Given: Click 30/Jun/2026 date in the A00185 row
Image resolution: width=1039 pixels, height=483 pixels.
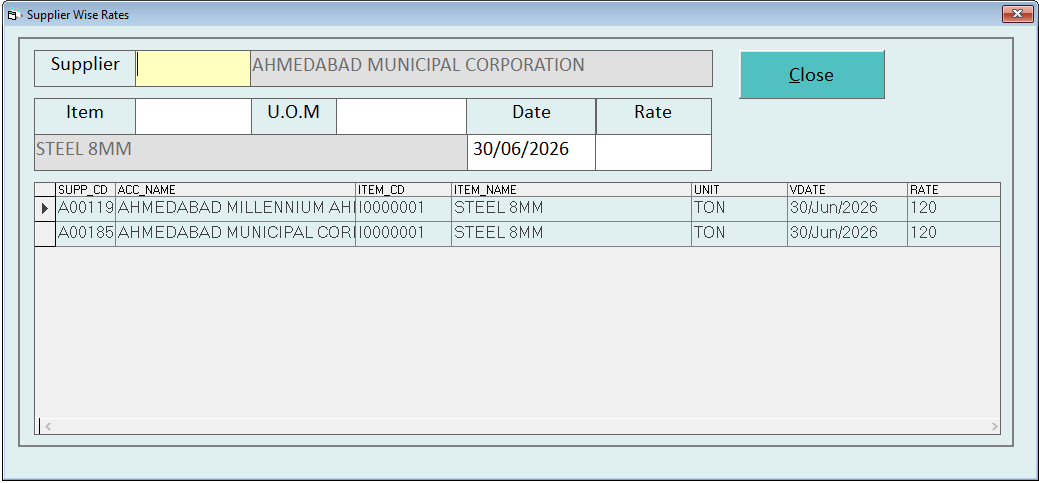Looking at the screenshot, I should (x=848, y=234).
